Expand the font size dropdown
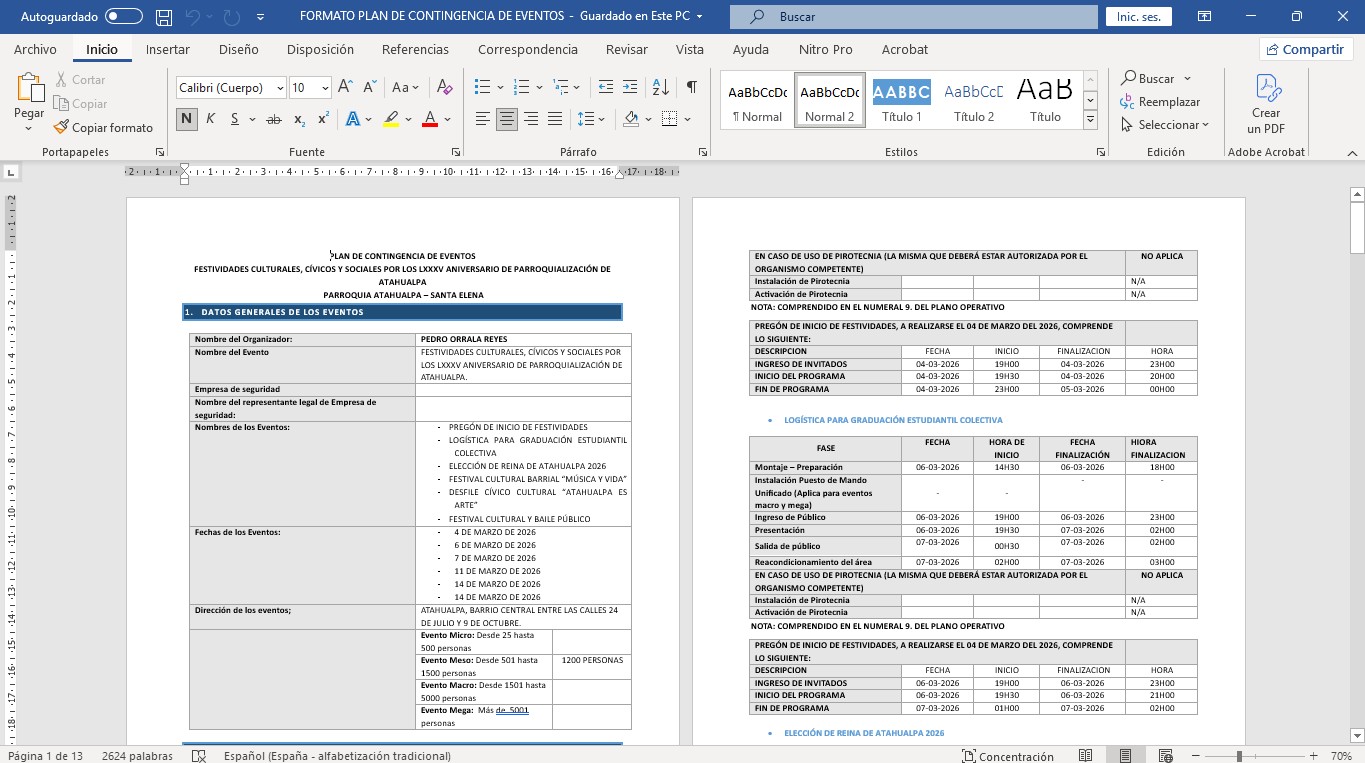Screen dimensions: 1365x763 325,88
